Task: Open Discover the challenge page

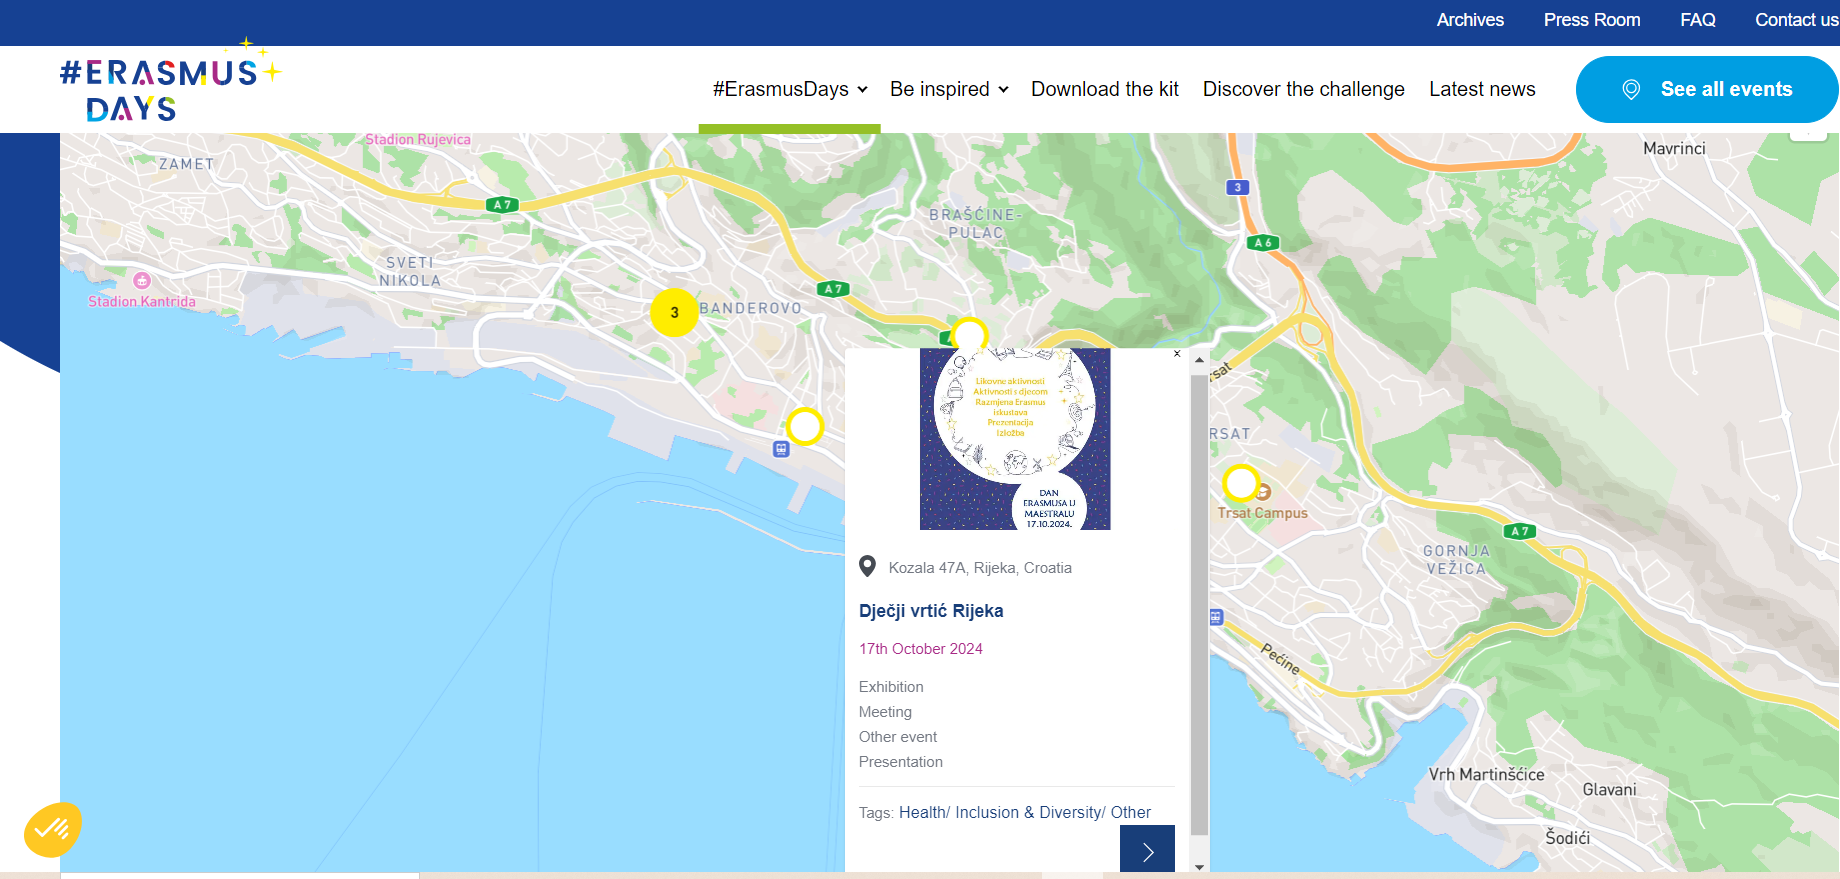Action: [1303, 89]
